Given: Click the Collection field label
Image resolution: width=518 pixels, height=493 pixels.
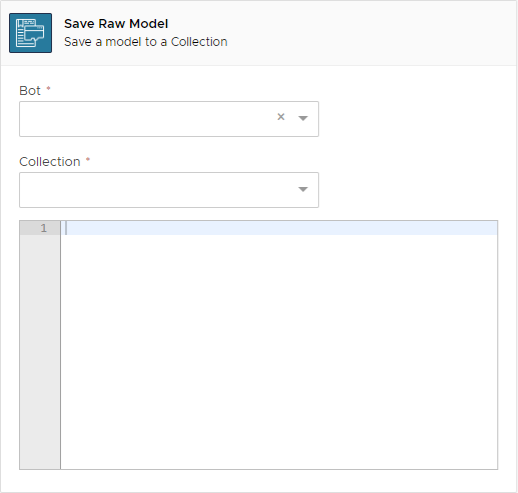Looking at the screenshot, I should (50, 162).
